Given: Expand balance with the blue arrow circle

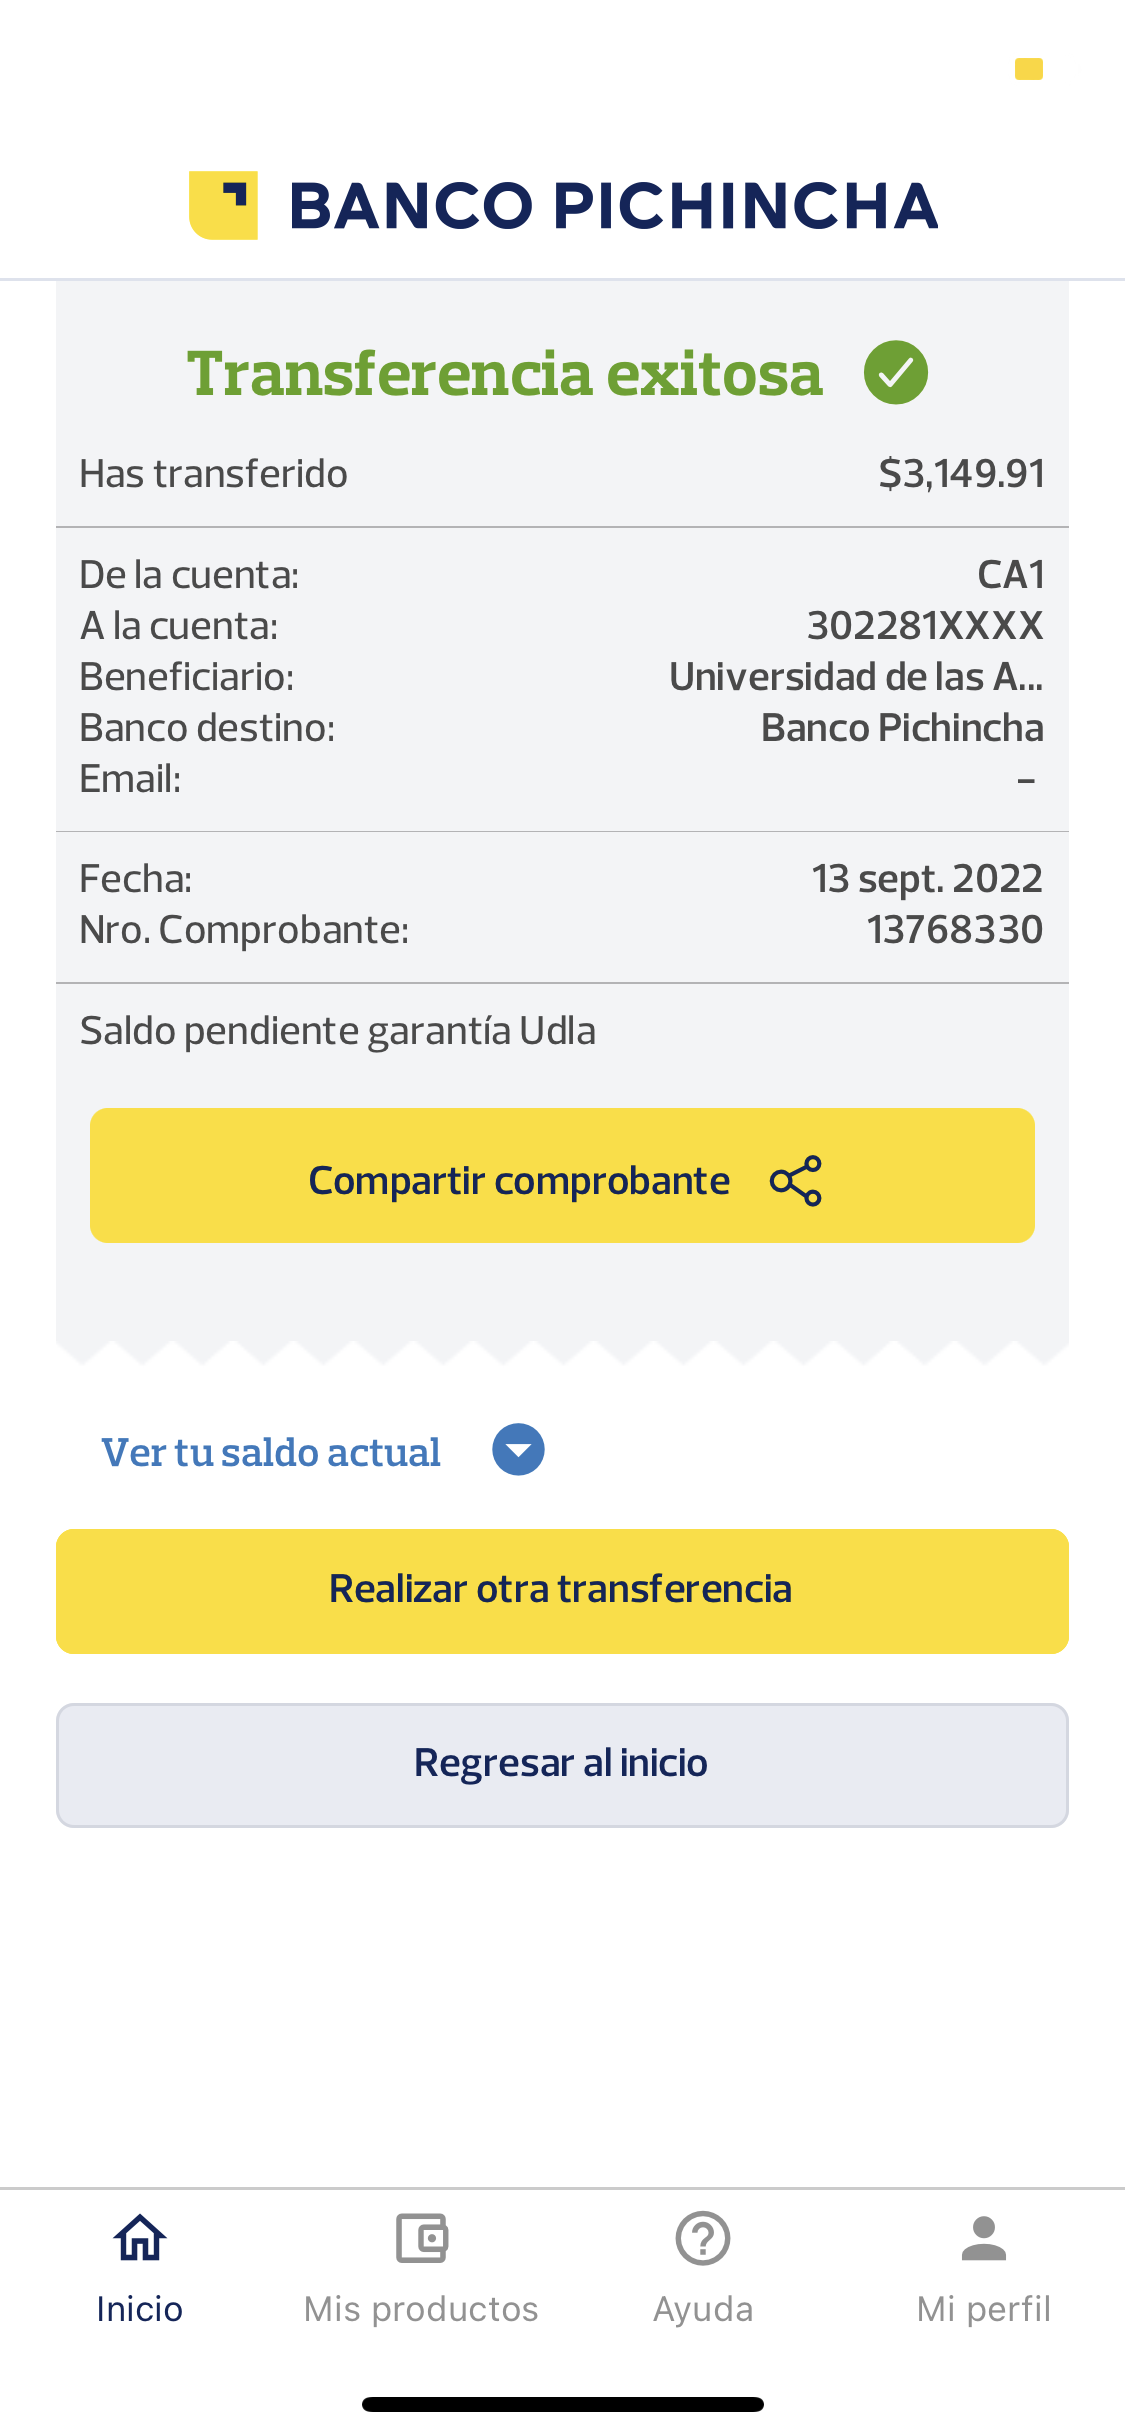Looking at the screenshot, I should click(518, 1450).
